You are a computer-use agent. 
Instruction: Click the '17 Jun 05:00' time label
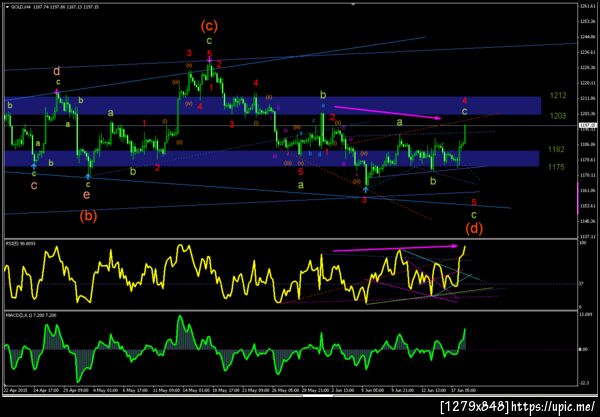pos(463,390)
